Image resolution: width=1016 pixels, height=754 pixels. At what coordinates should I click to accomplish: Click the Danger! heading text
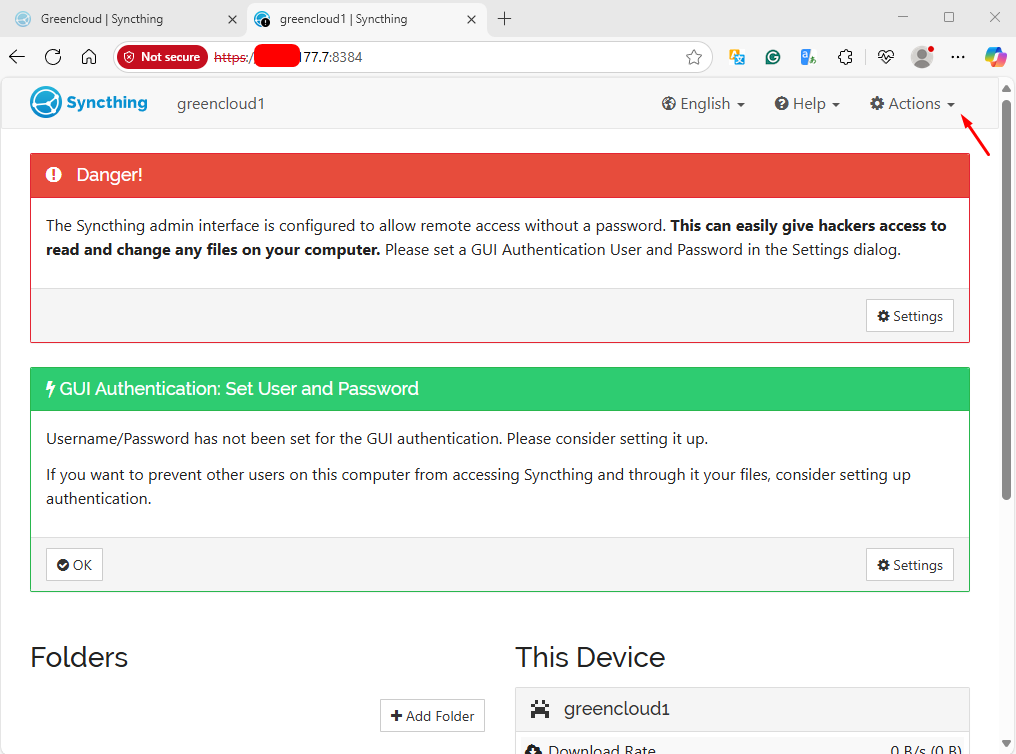(x=110, y=175)
